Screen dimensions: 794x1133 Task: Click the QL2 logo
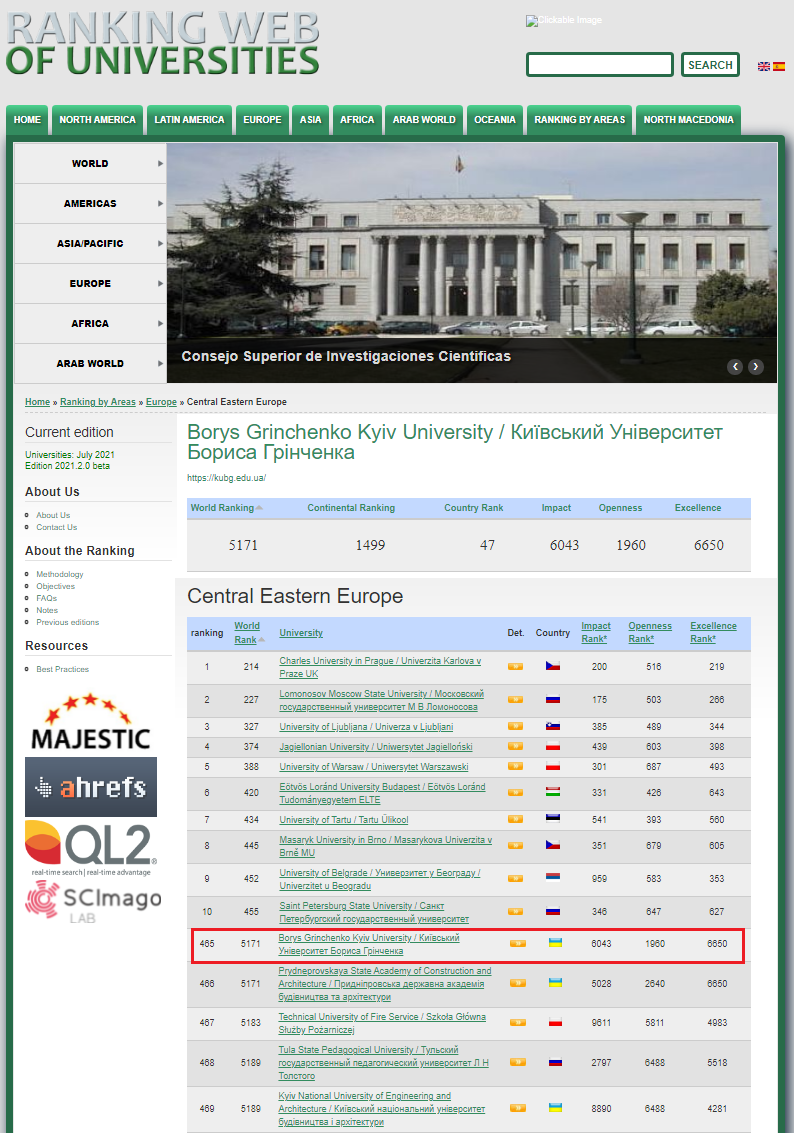pos(90,847)
